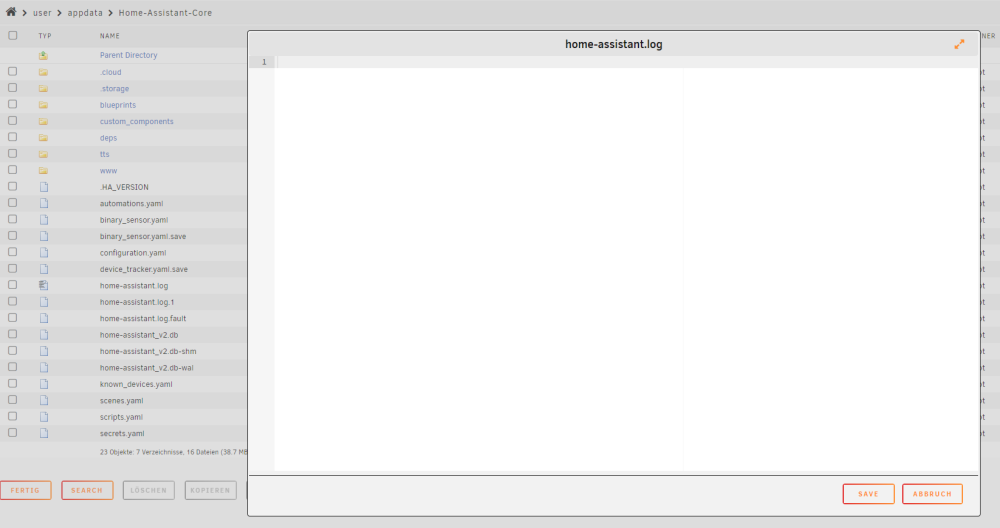Image resolution: width=1000 pixels, height=528 pixels.
Task: Toggle the select-all checkbox in header
Action: [13, 36]
